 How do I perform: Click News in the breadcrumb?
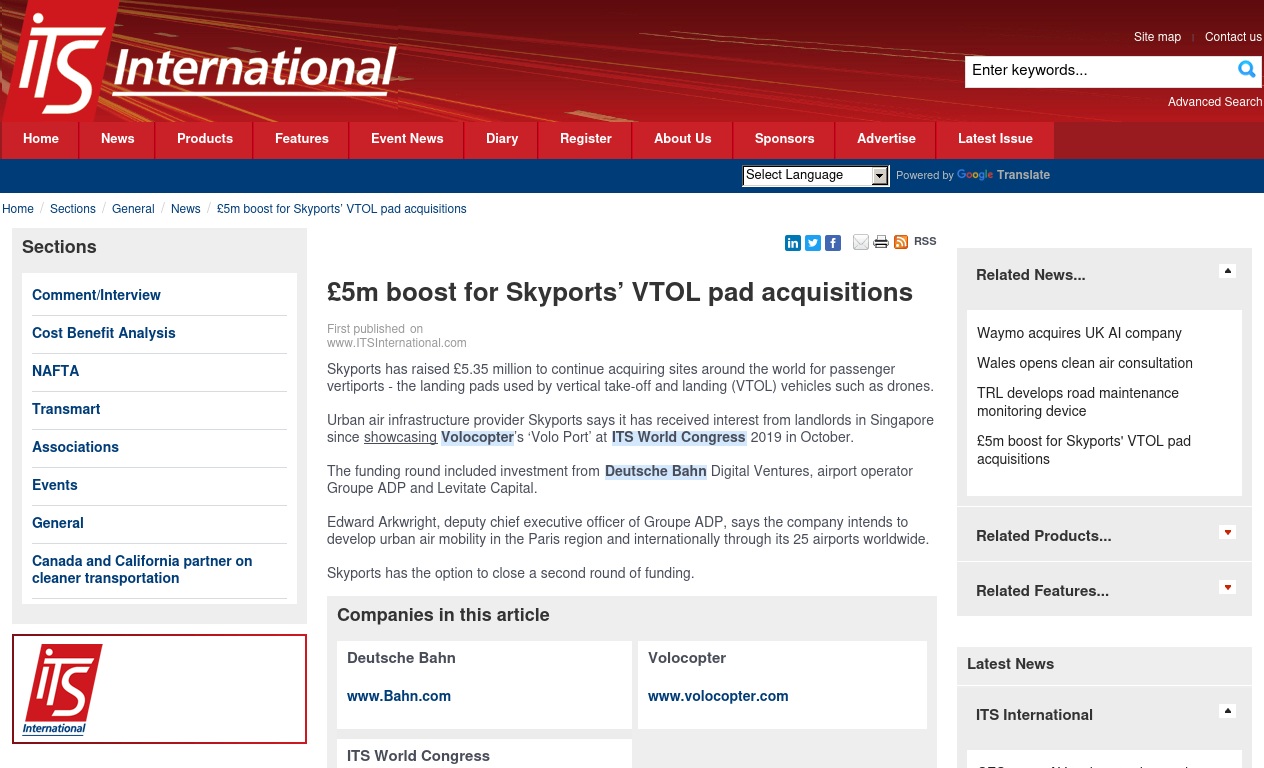186,209
